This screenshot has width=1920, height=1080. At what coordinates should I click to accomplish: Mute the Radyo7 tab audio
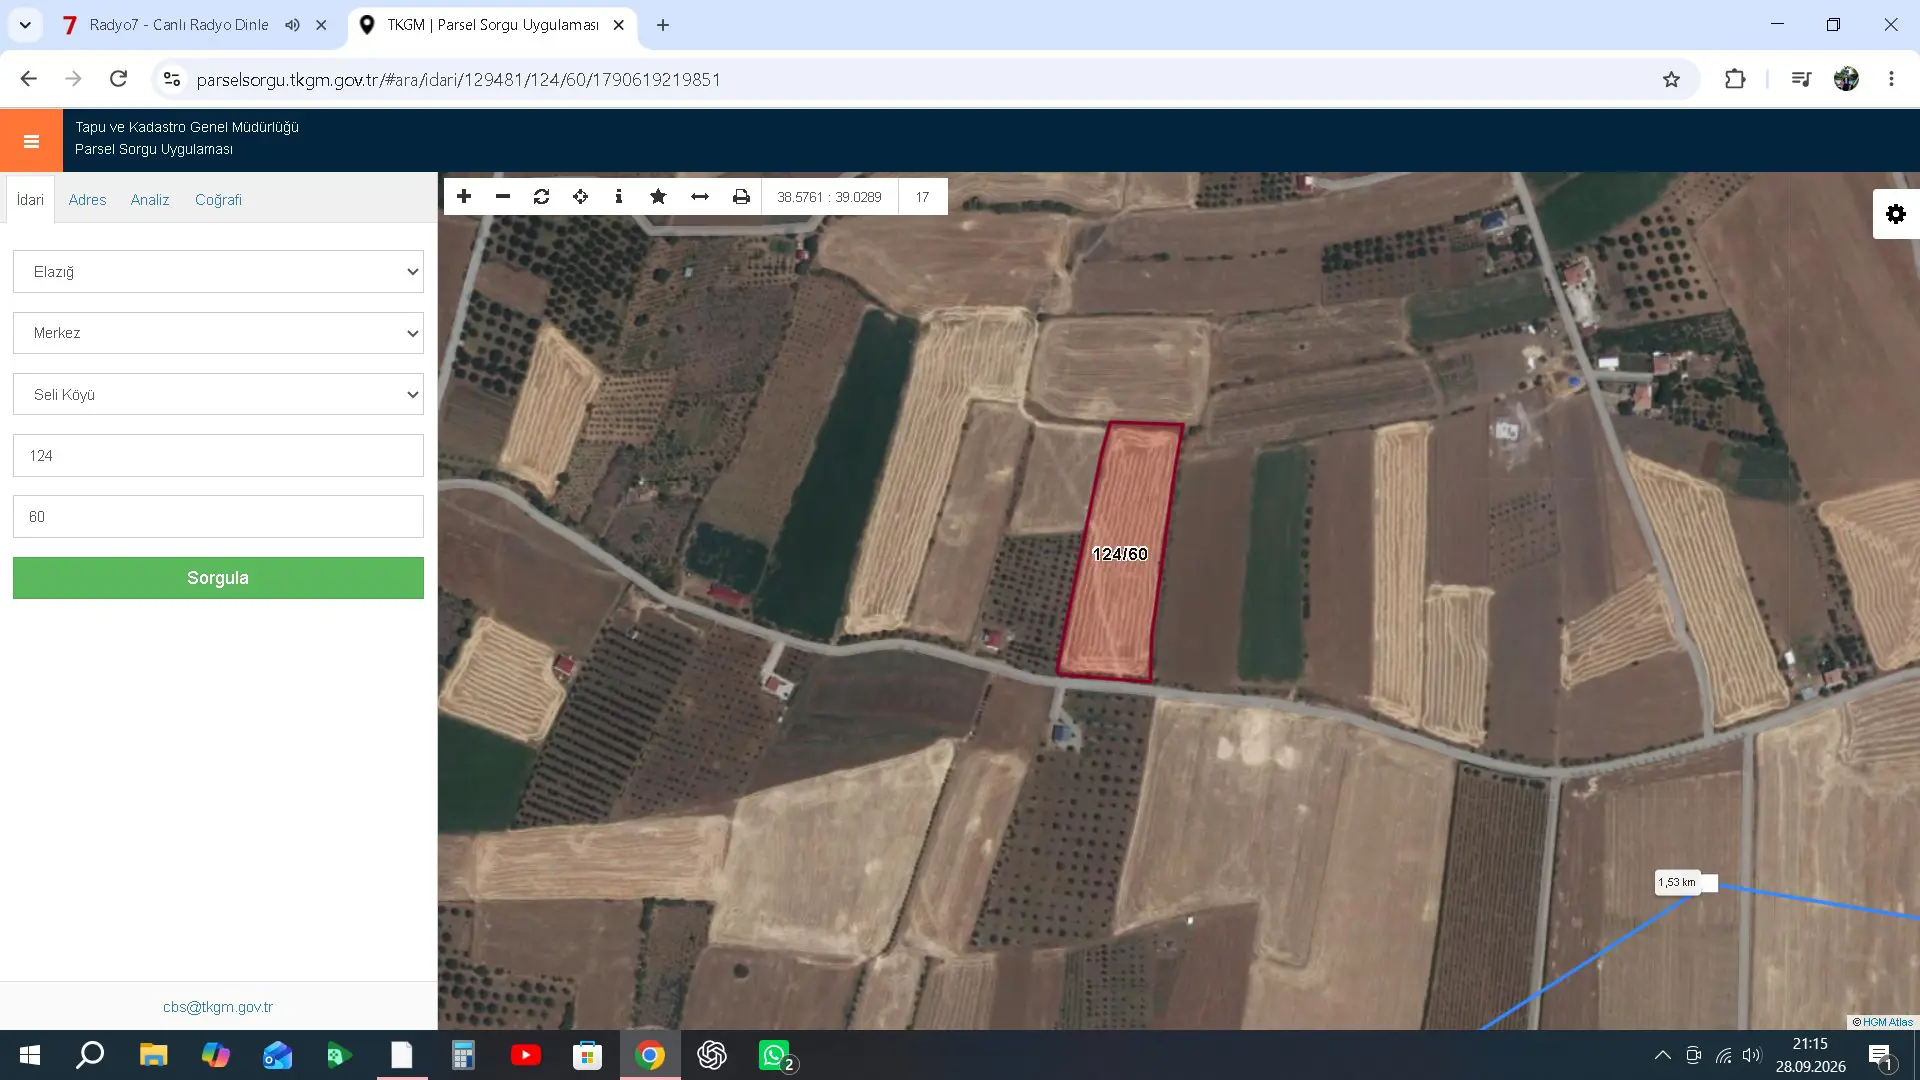(292, 25)
